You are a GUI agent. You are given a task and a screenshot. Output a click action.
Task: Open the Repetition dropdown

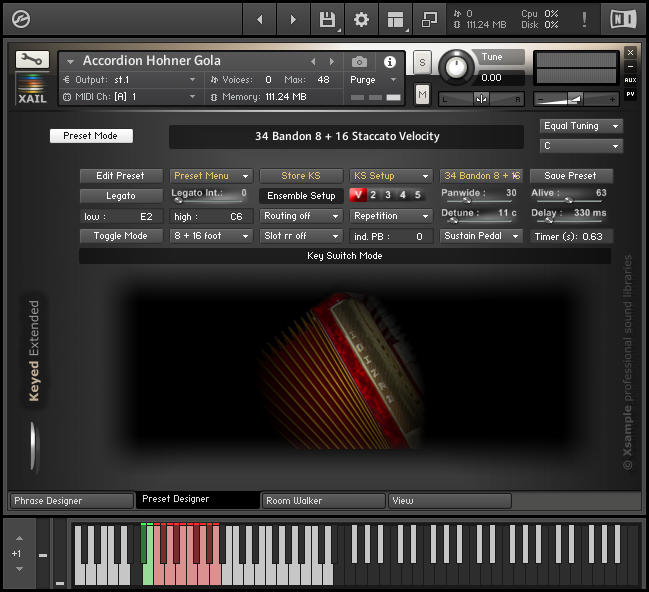click(x=391, y=216)
